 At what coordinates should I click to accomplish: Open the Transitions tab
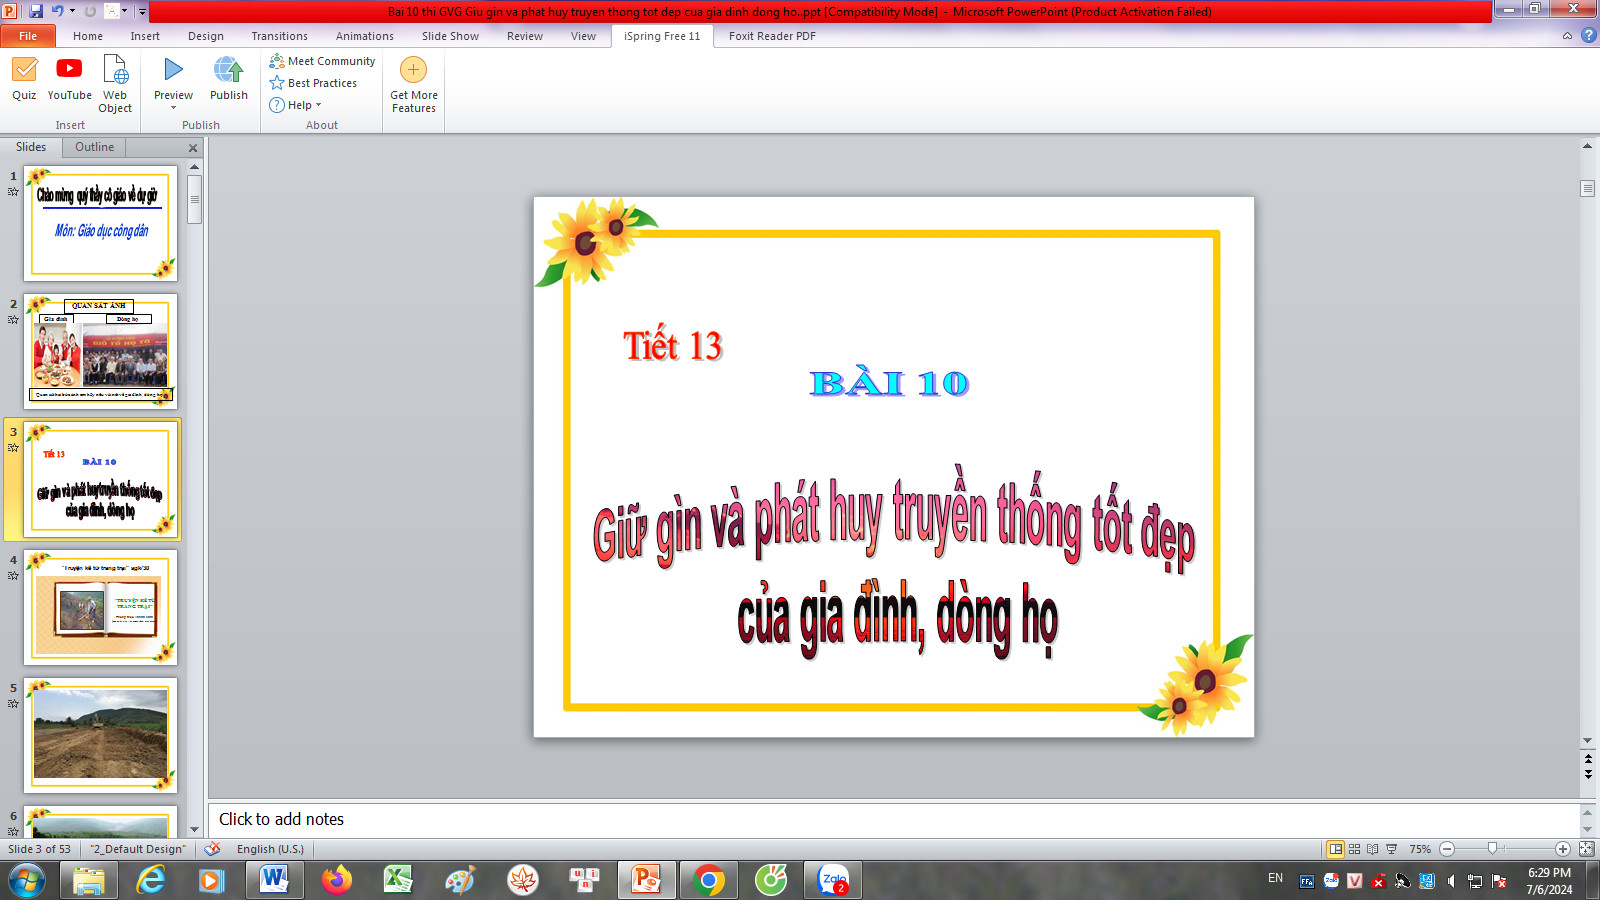click(280, 36)
